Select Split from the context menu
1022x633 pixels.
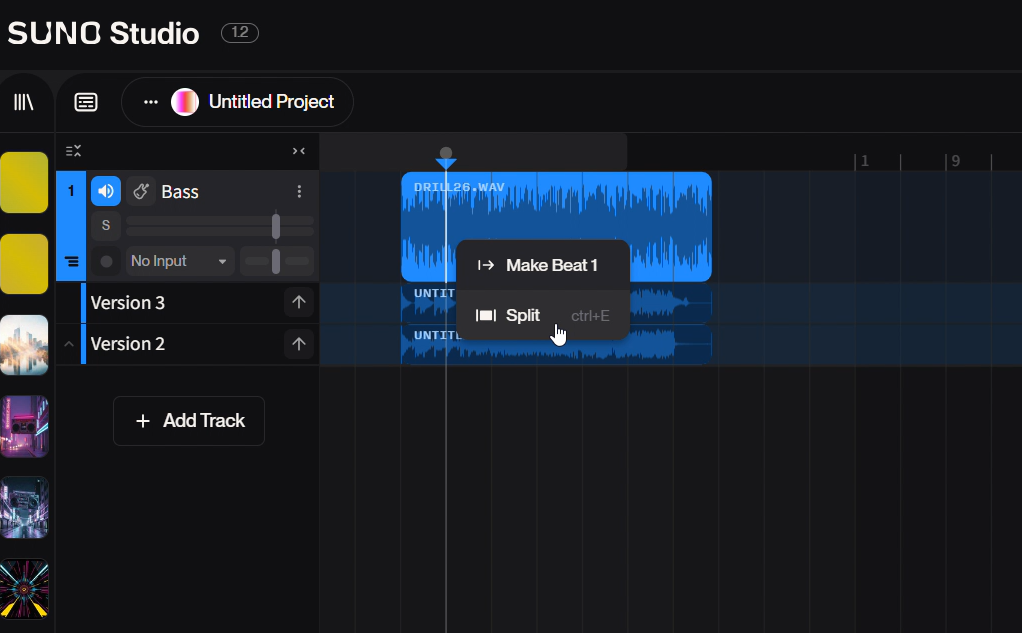tap(523, 316)
